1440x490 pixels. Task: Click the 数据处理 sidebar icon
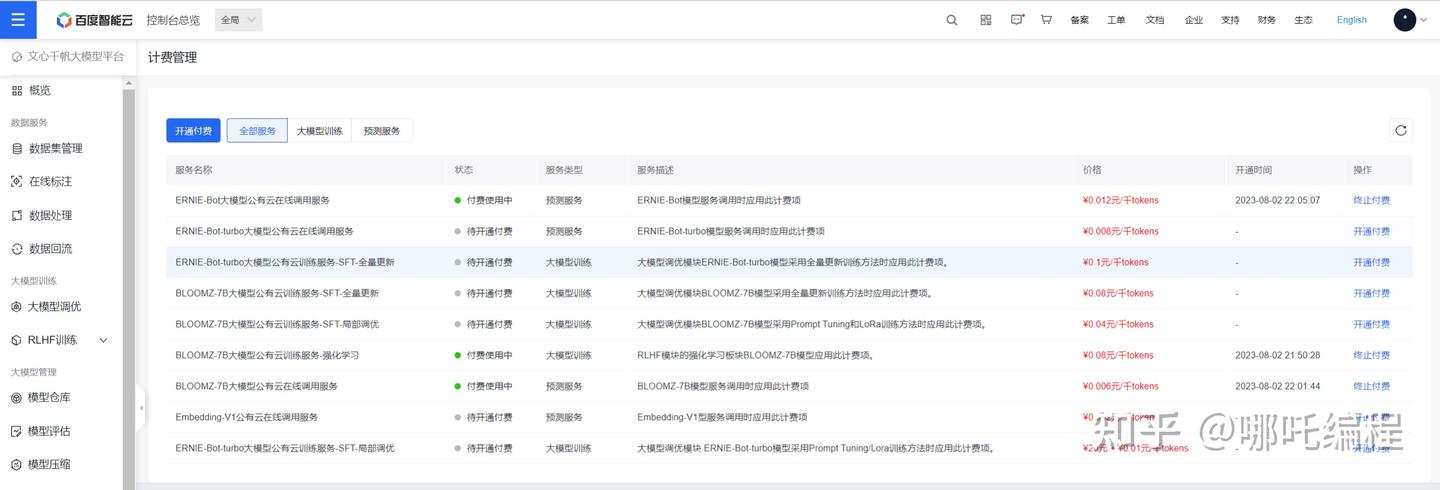click(17, 215)
